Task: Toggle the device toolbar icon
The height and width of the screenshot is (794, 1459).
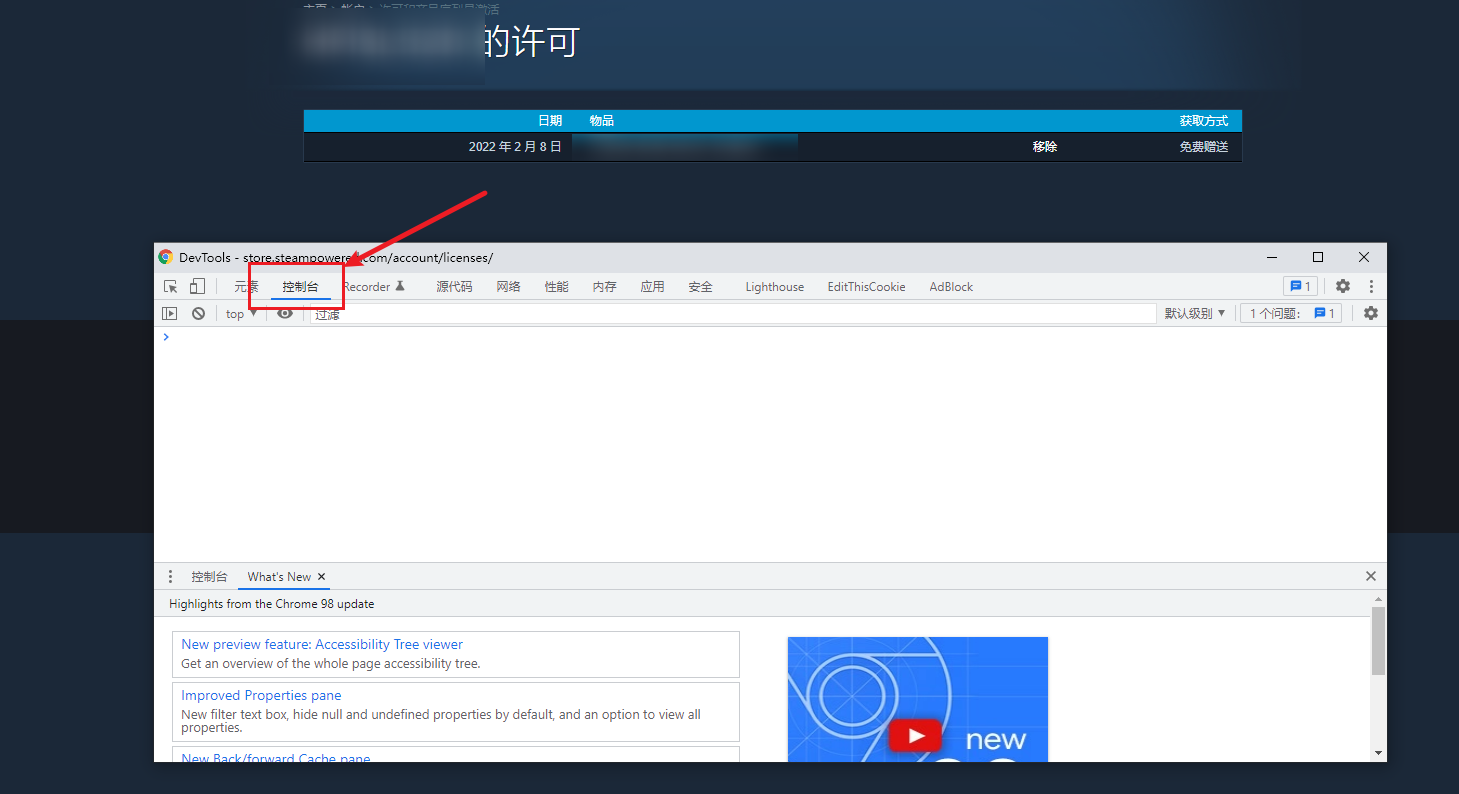Action: pos(197,287)
